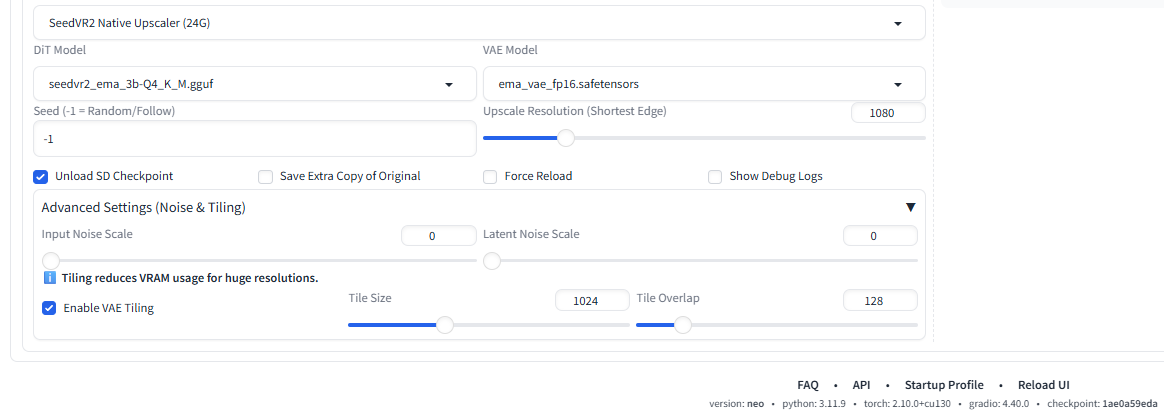
Task: Disable the Enable VAE Tiling checkbox
Action: 49,308
